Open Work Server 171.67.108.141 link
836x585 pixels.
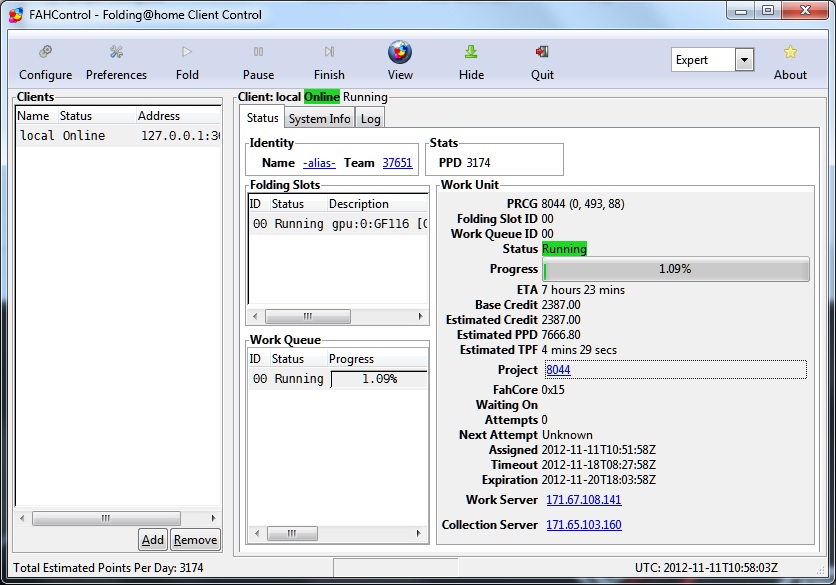584,500
